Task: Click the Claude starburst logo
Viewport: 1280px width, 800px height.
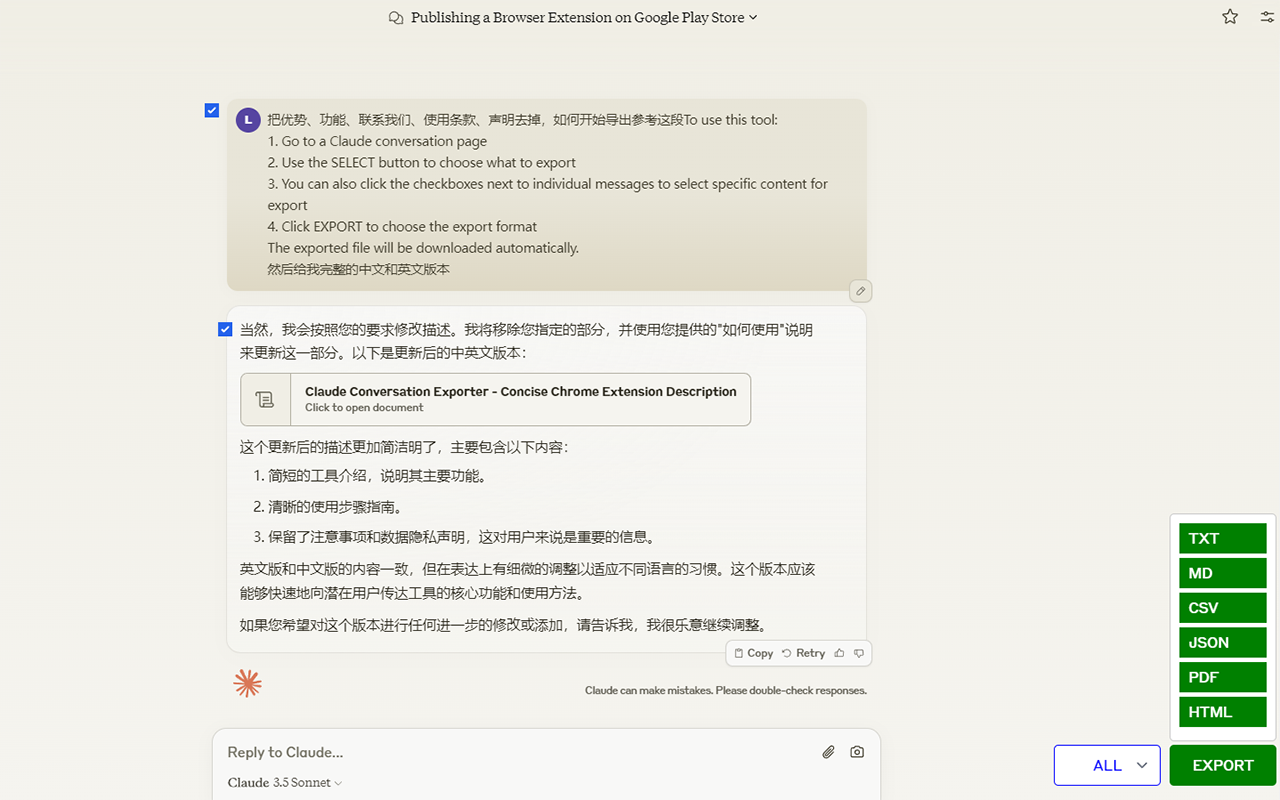Action: 248,683
